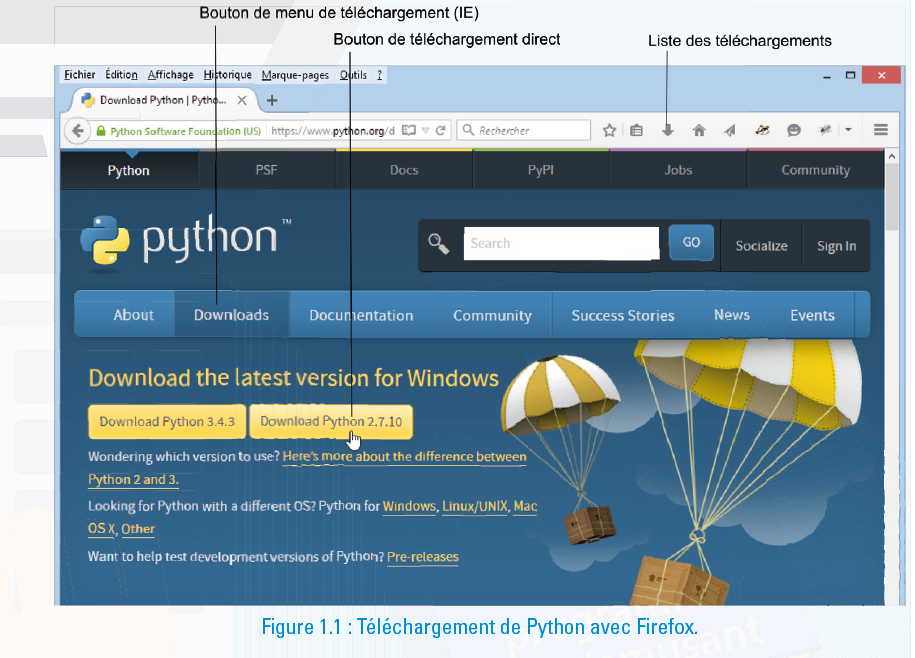This screenshot has width=915, height=658.
Task: Show bookmarks list icon in toolbar
Action: [x=637, y=131]
